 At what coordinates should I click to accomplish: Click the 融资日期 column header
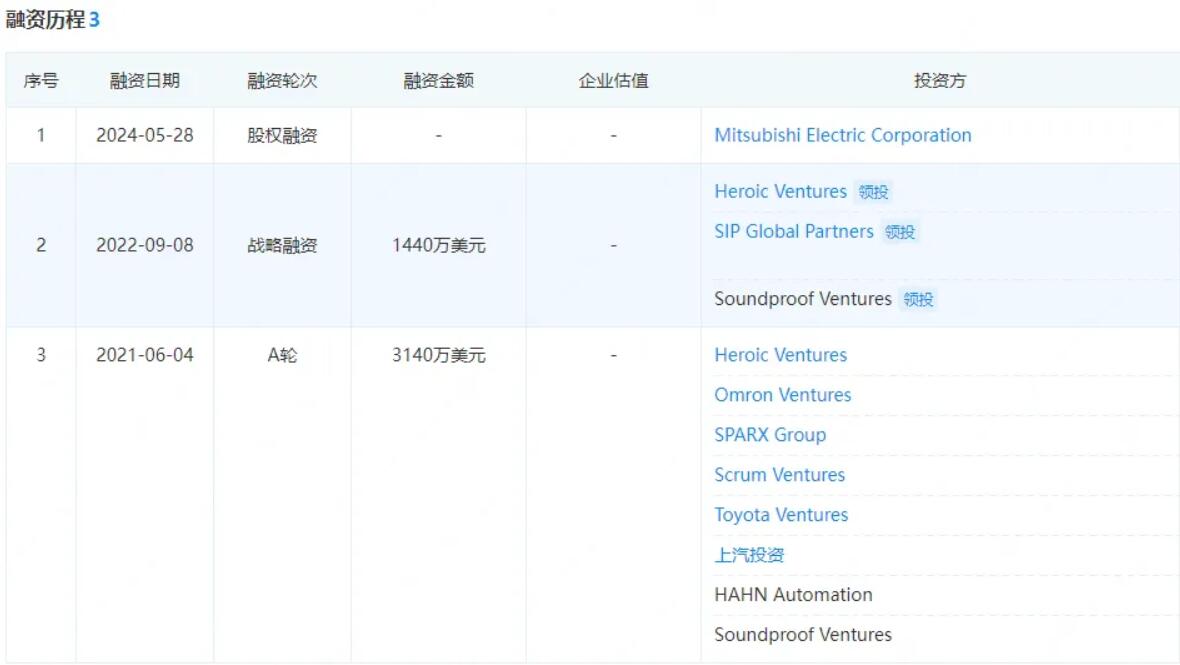tap(144, 80)
